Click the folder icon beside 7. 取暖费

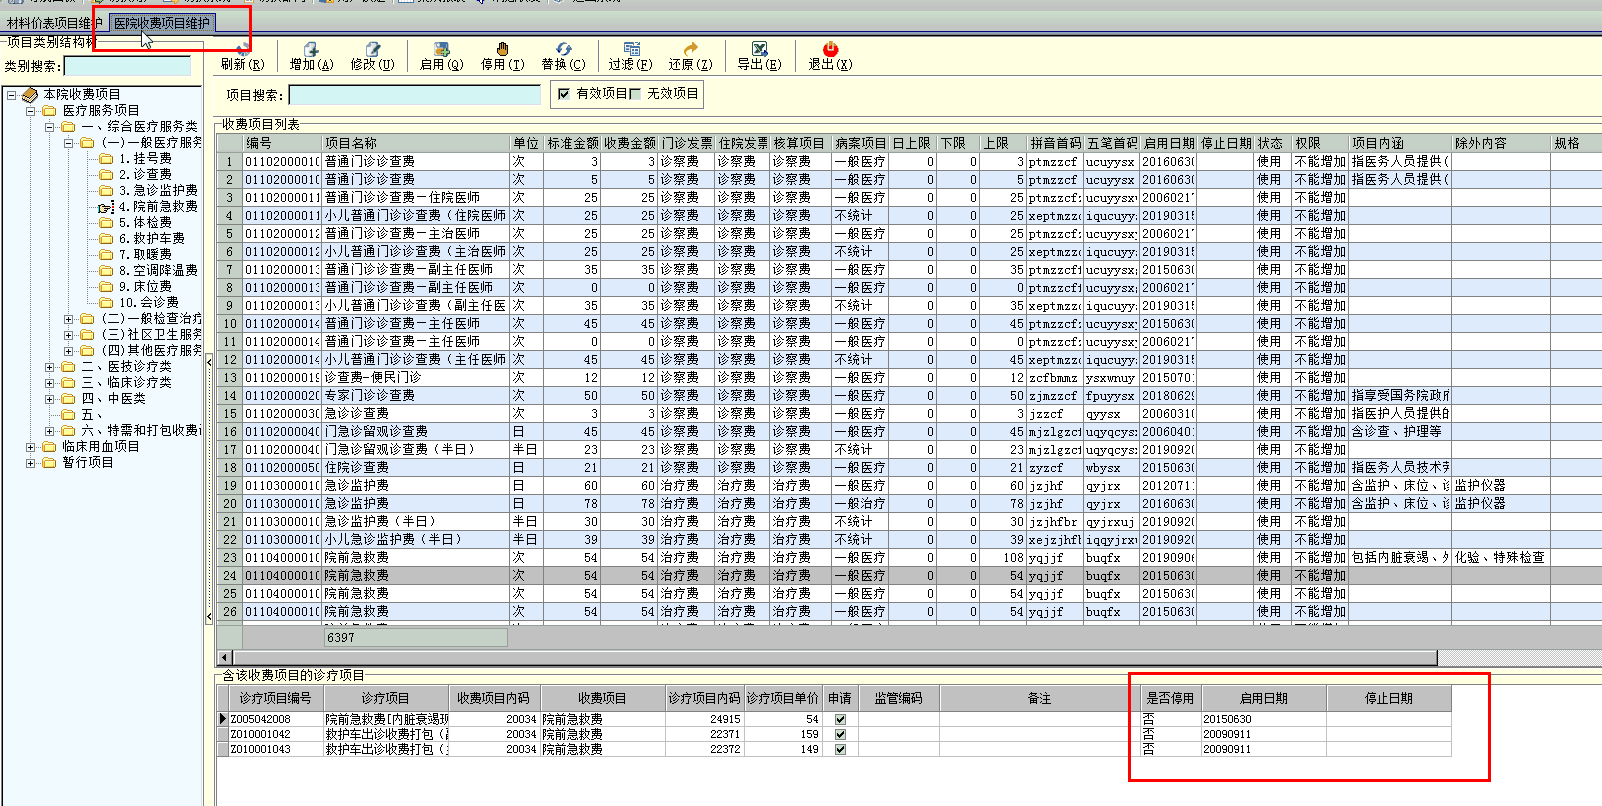click(x=106, y=255)
